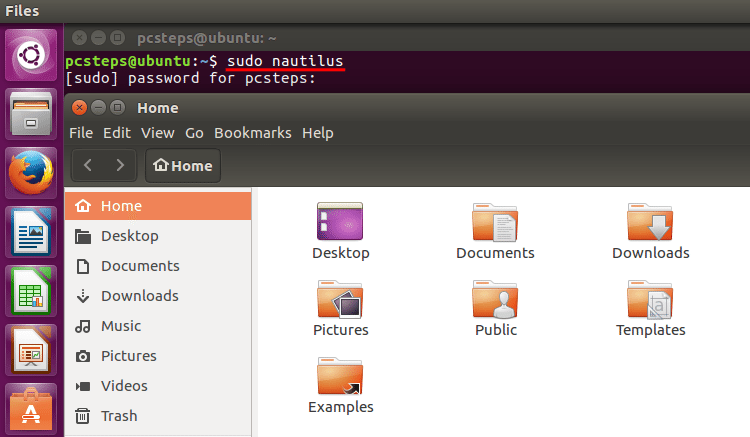
Task: Open the Files manager launcher icon
Action: [x=31, y=114]
